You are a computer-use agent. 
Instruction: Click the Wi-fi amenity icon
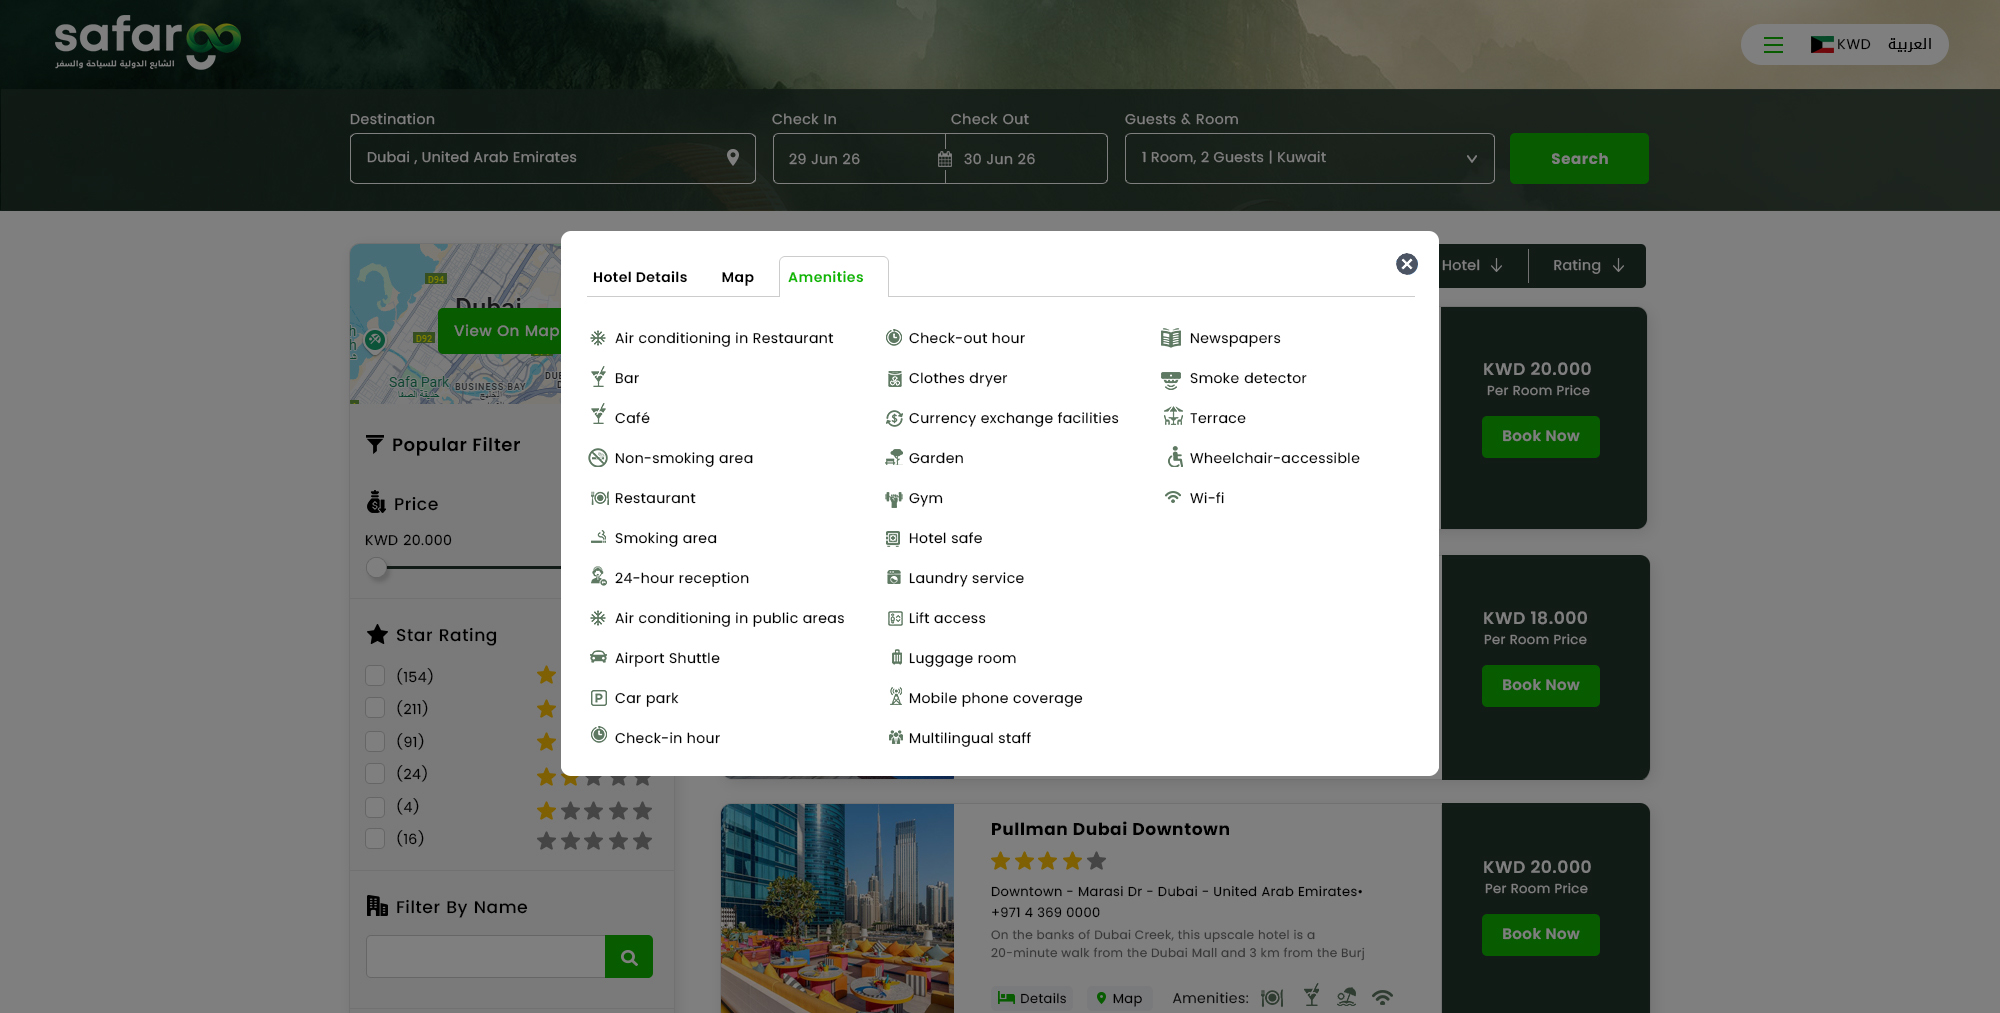1172,498
